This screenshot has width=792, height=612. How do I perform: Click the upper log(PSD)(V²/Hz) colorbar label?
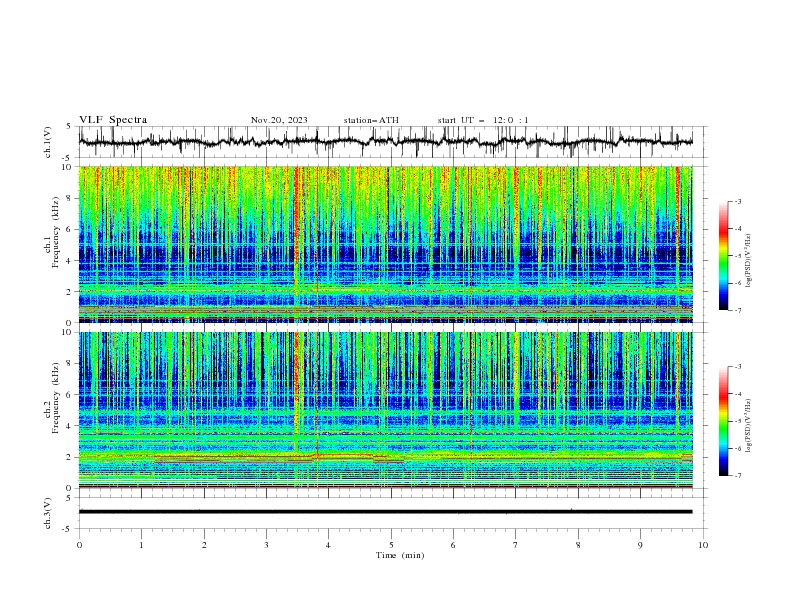[749, 261]
